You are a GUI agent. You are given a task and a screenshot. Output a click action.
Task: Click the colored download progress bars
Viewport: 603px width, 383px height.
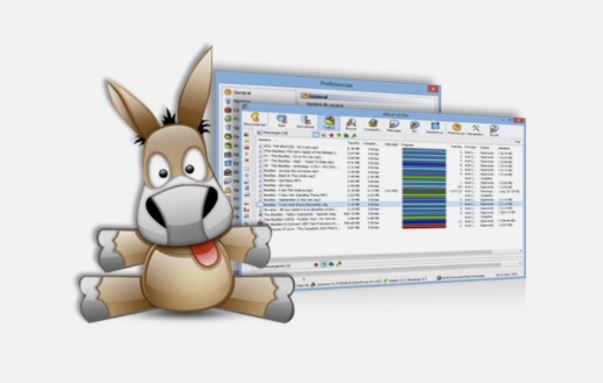pos(424,188)
